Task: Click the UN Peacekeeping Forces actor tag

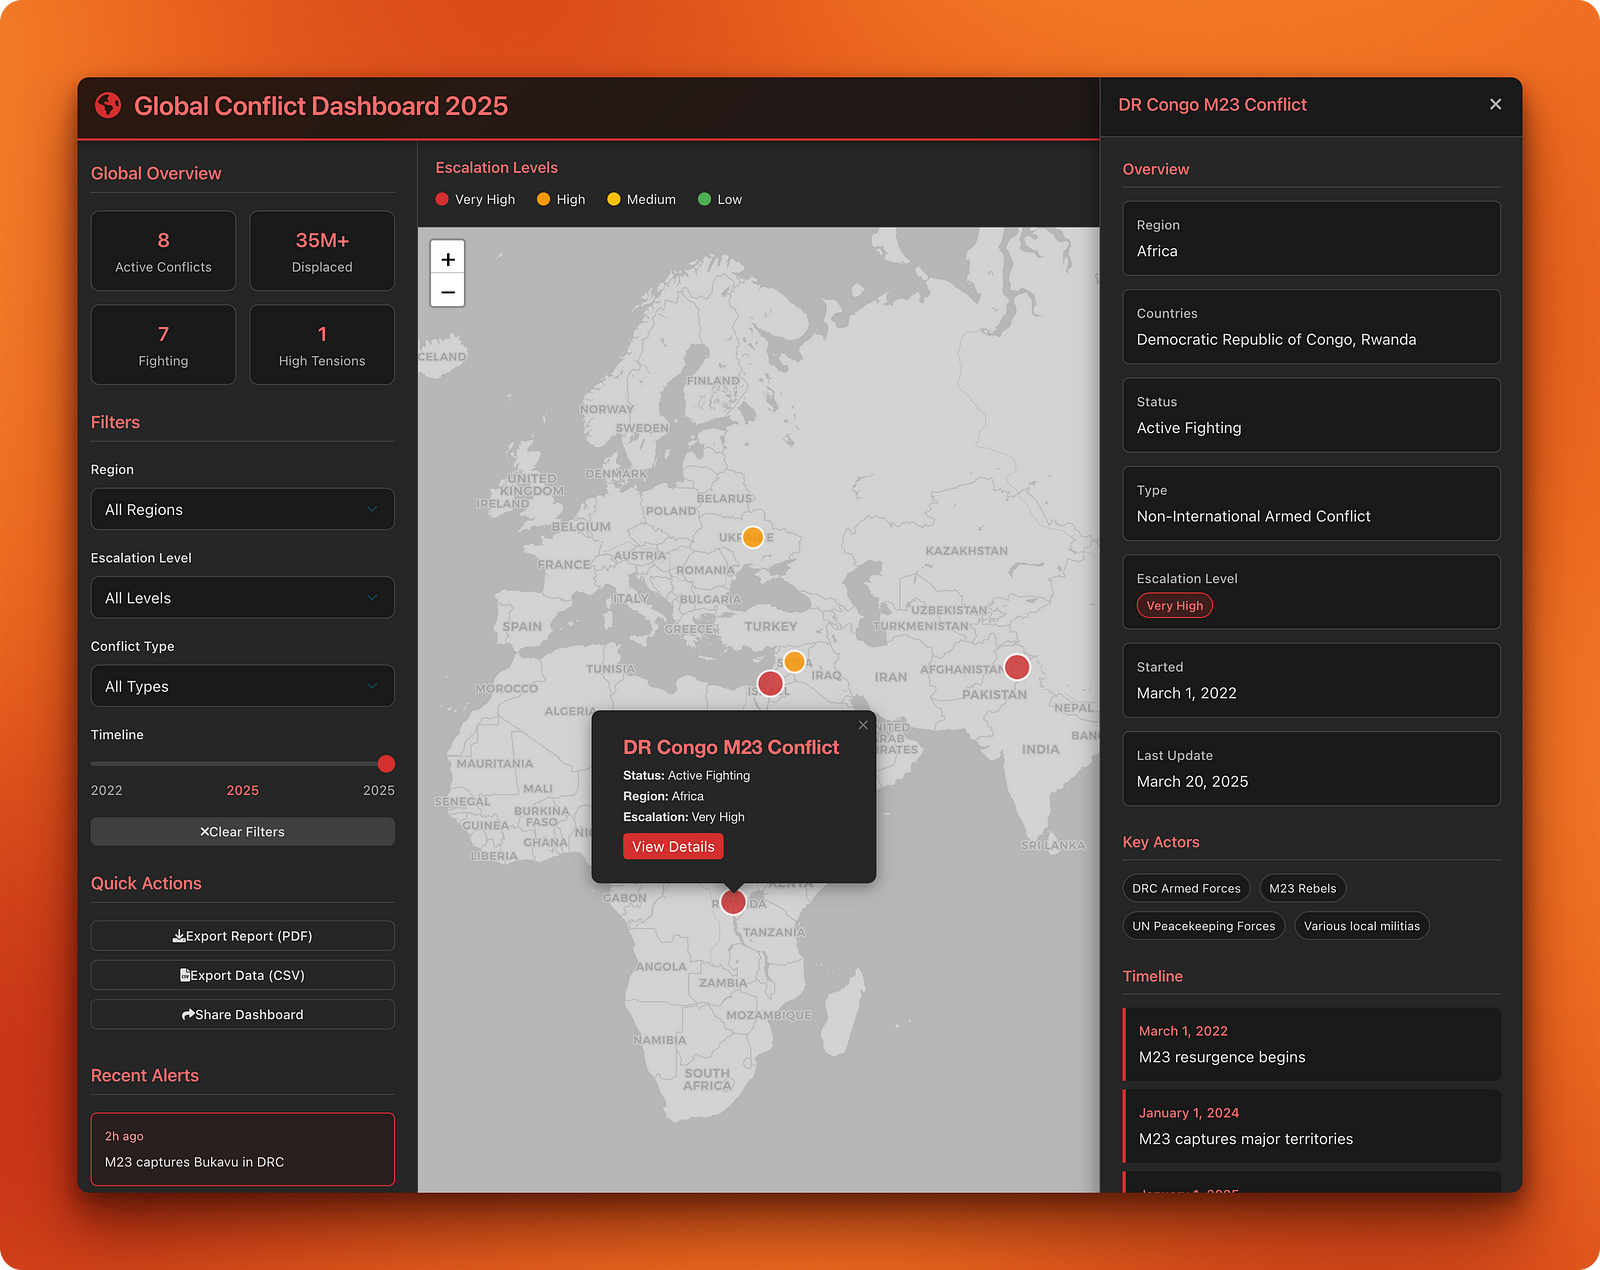Action: pos(1203,926)
